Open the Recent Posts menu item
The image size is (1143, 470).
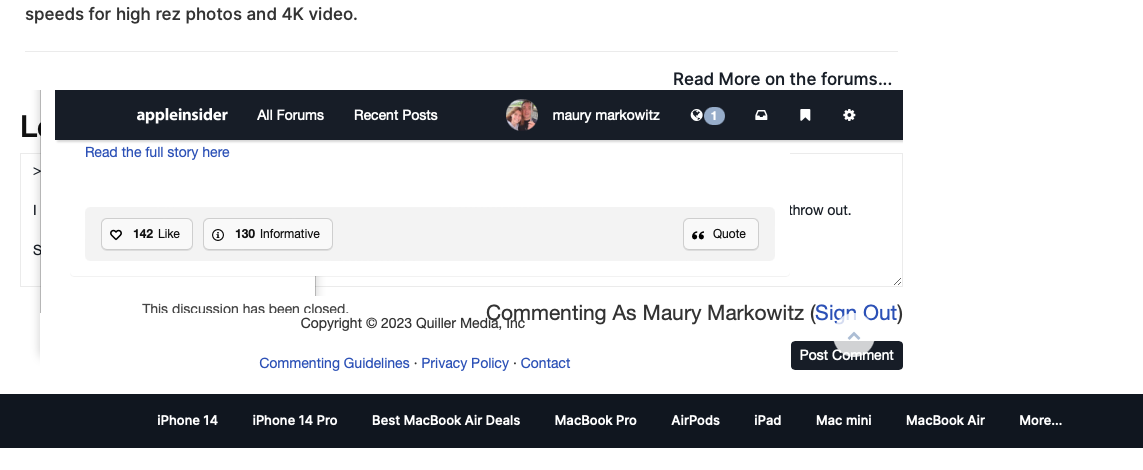coord(395,115)
